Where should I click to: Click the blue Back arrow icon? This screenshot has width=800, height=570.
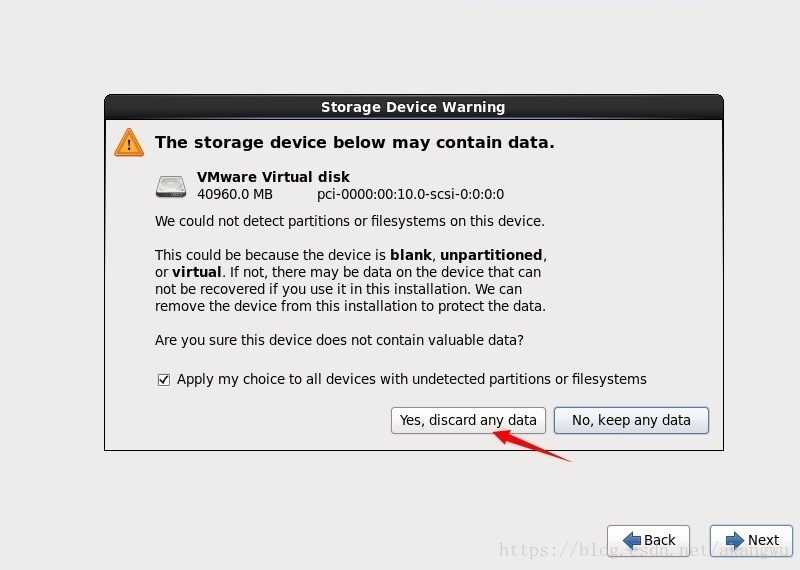632,540
